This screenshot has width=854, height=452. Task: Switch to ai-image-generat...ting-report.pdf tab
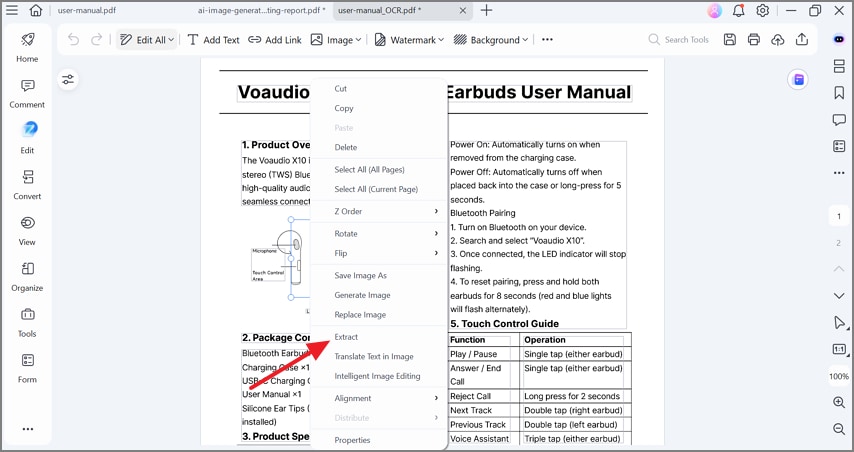click(x=262, y=10)
